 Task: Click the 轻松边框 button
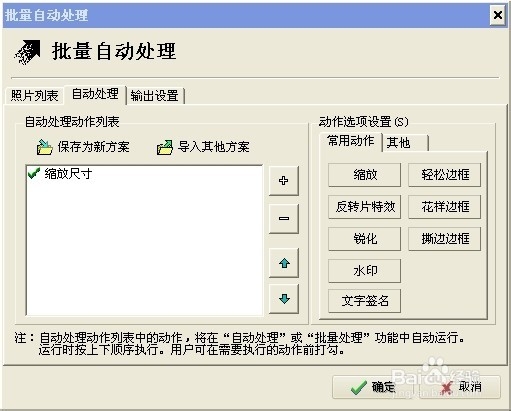tap(445, 175)
